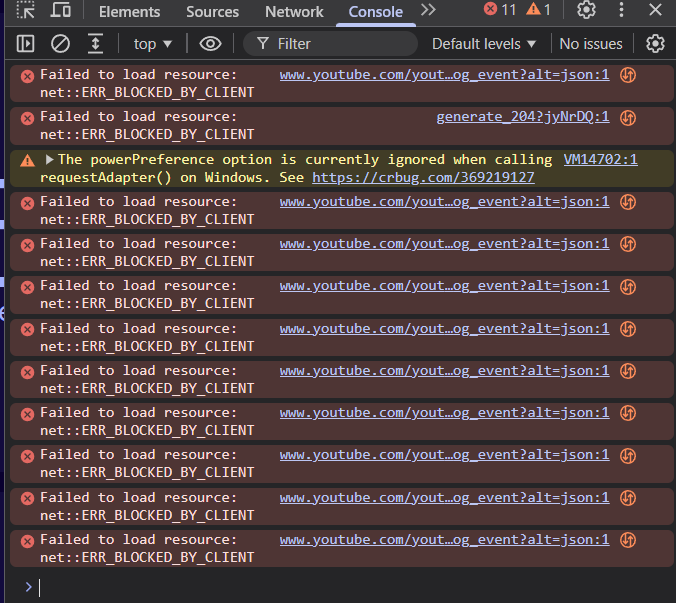This screenshot has width=676, height=603.
Task: Click the error icon on generate_204 row
Action: (27, 118)
